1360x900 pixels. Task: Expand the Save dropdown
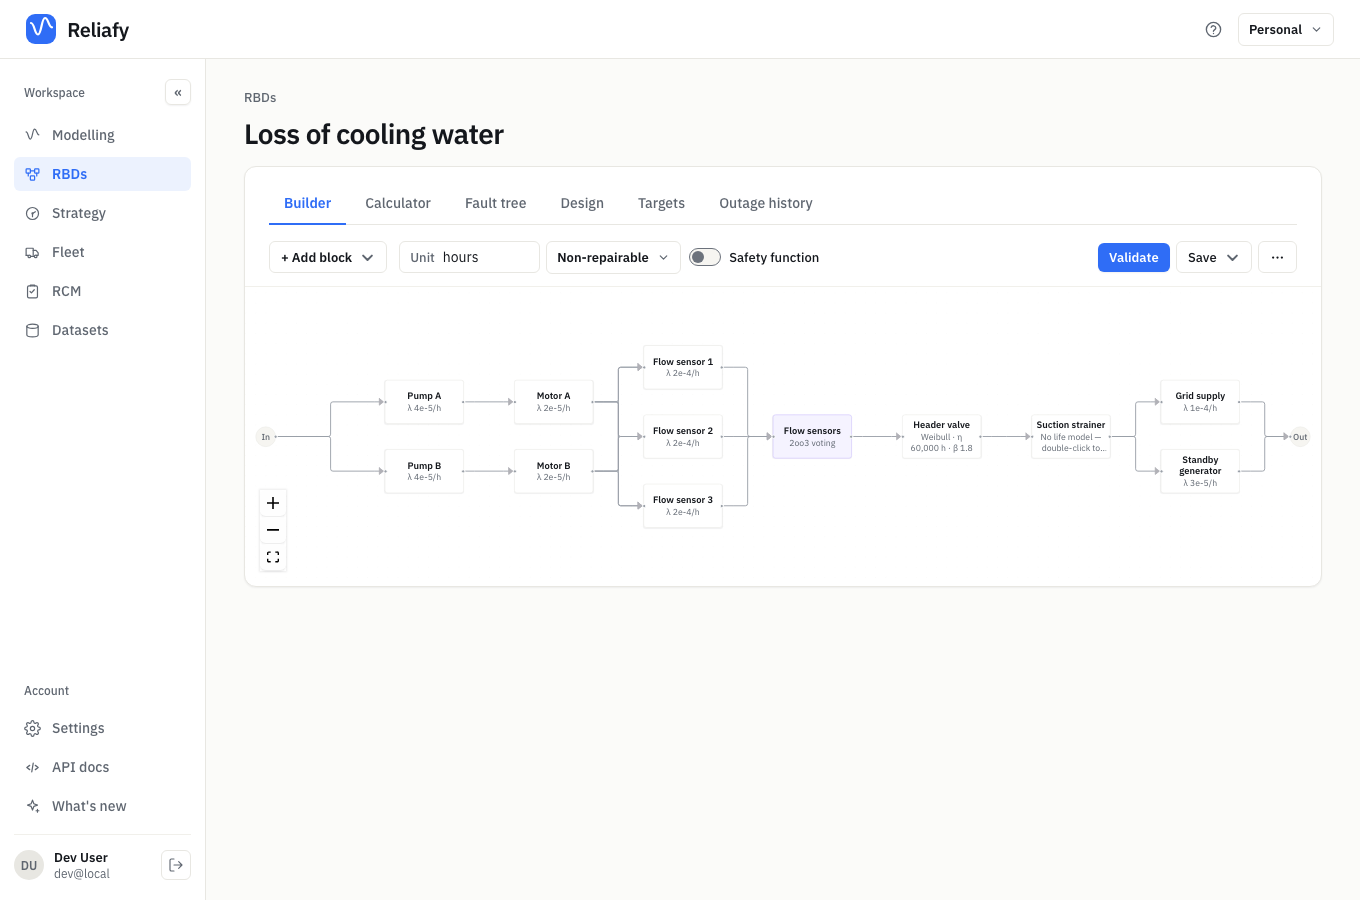tap(1213, 257)
